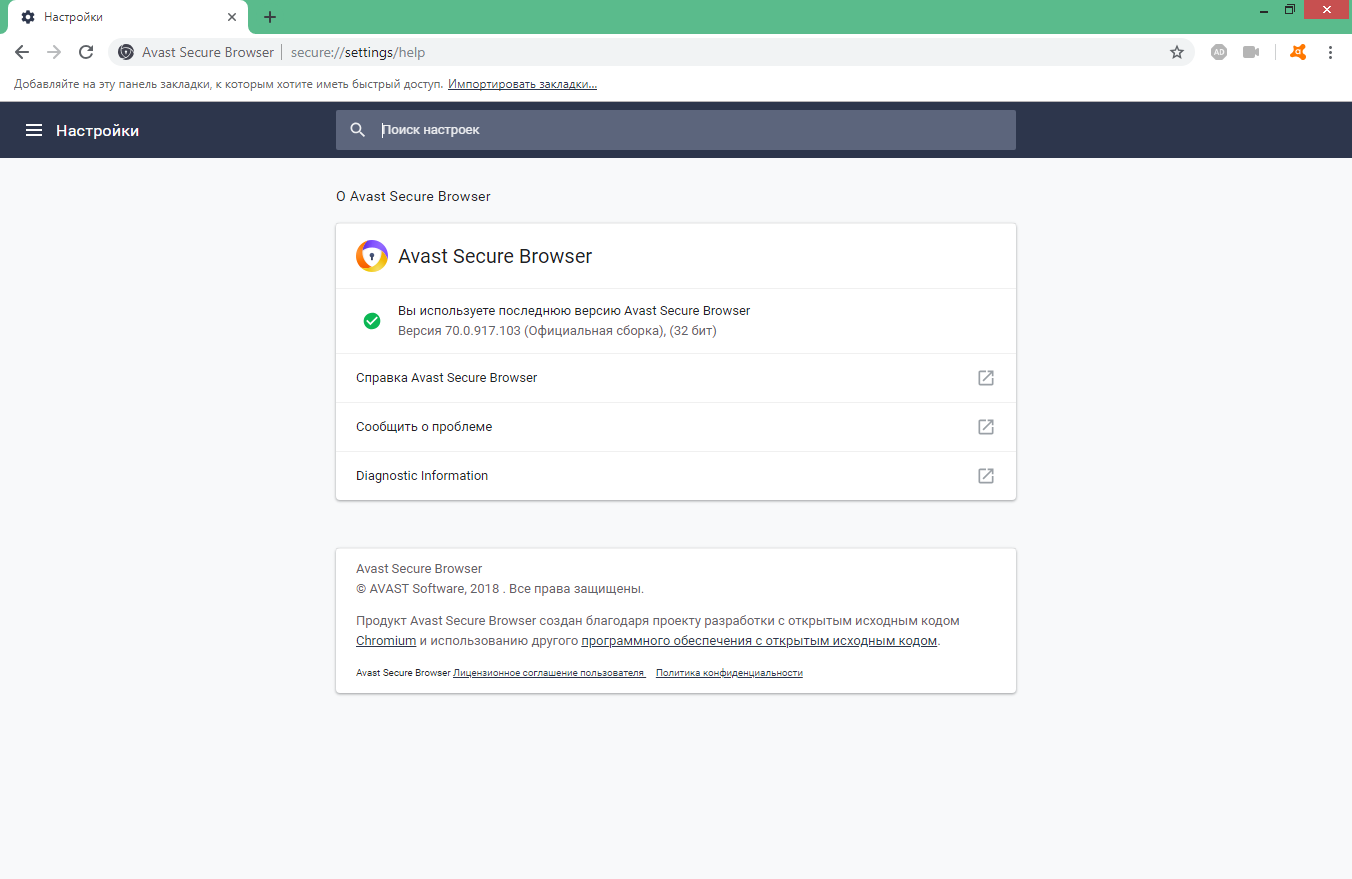
Task: Click the gear icon on the Настройки tab
Action: click(x=28, y=17)
